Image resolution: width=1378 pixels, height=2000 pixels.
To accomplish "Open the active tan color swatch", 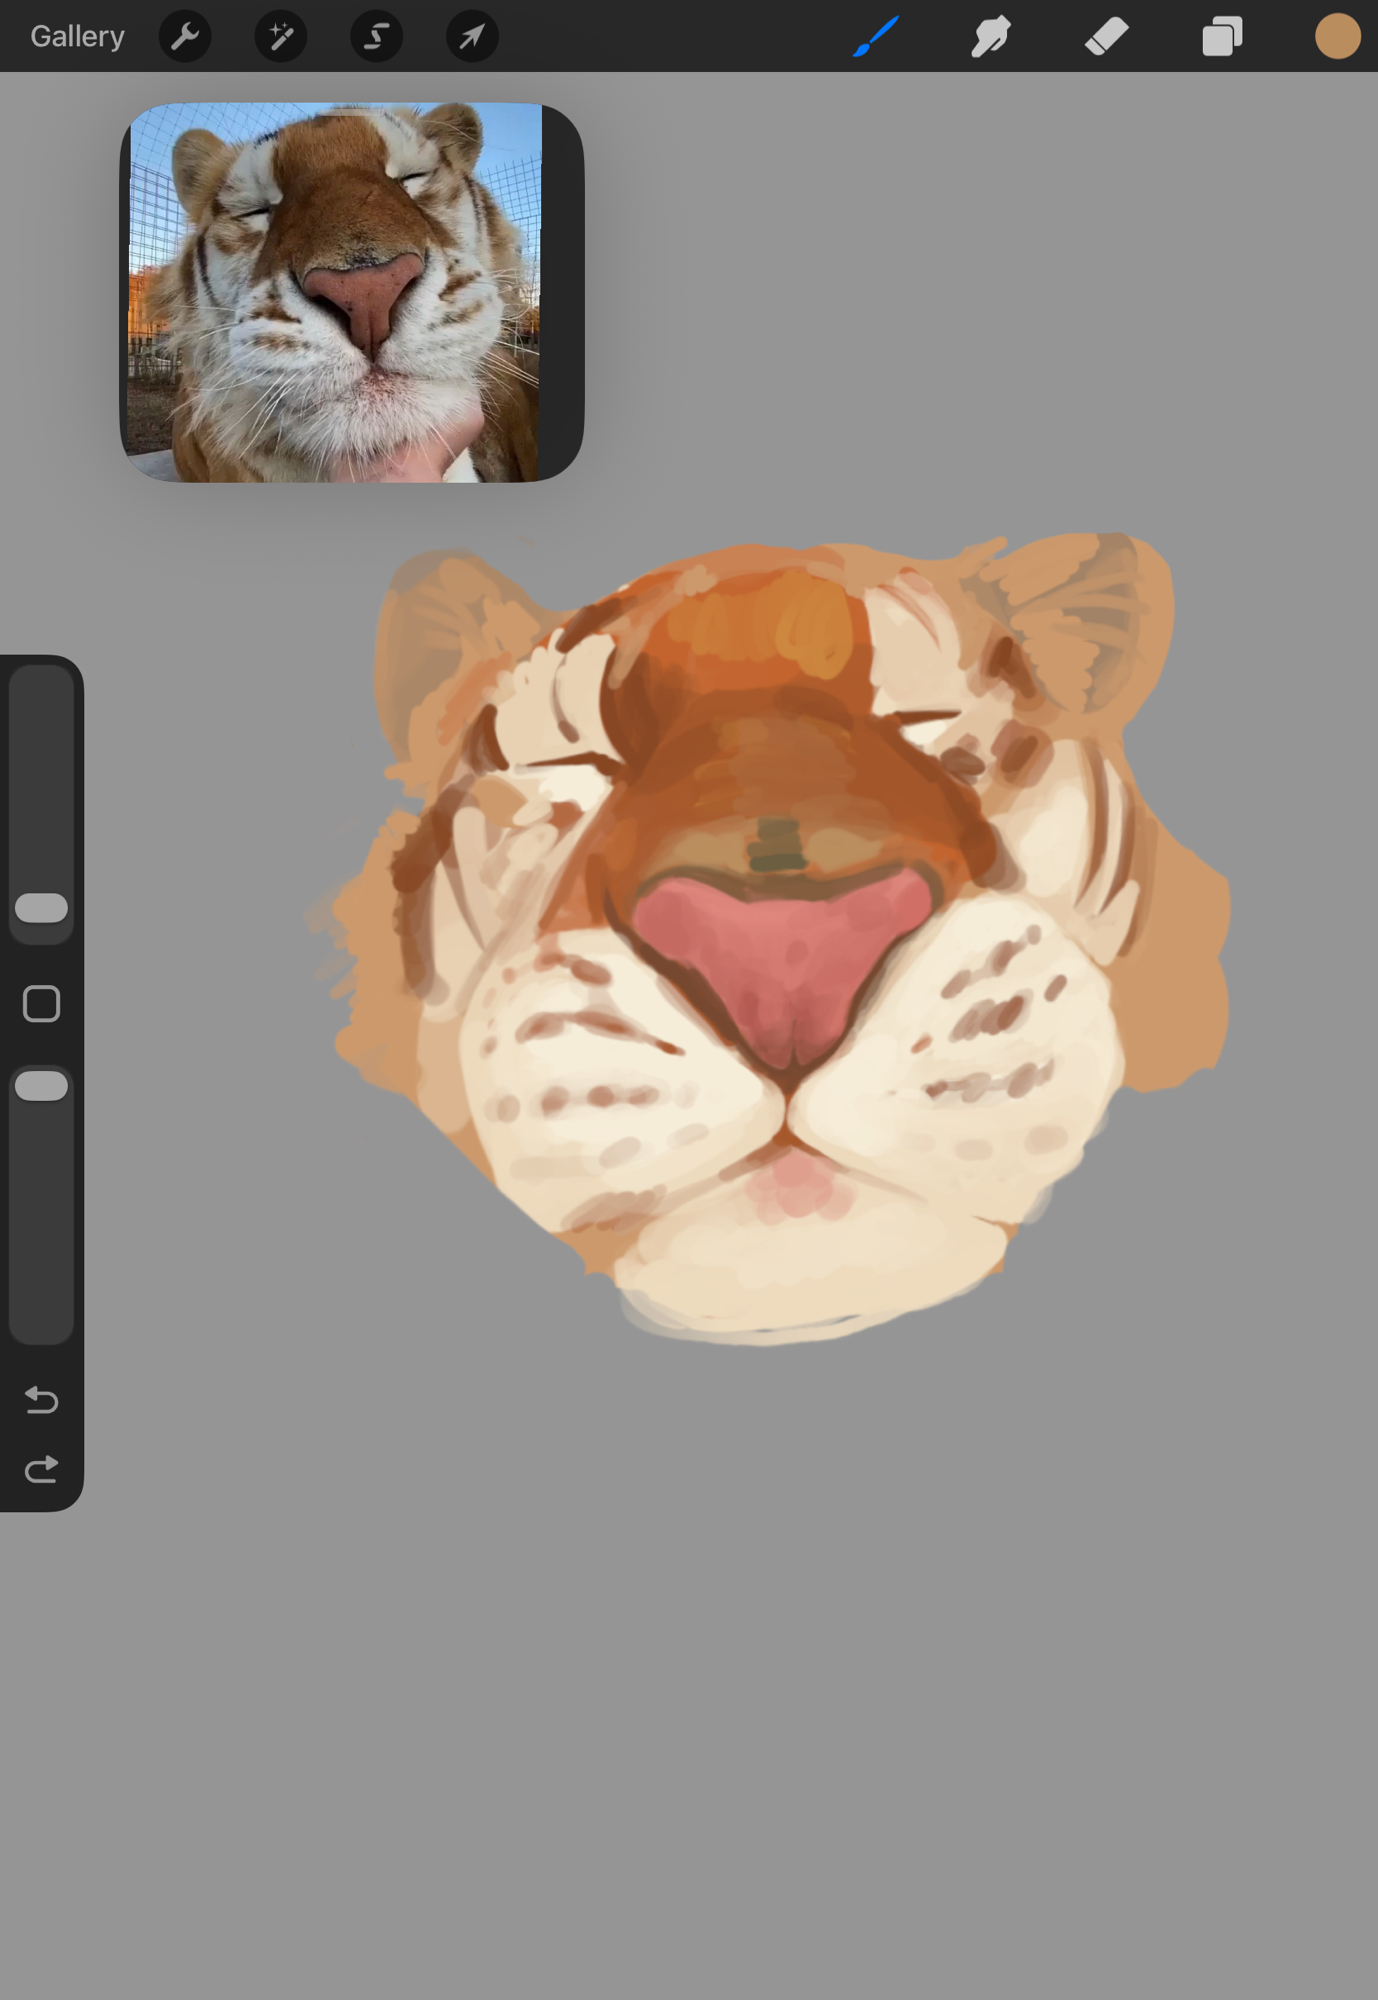I will click(1337, 37).
